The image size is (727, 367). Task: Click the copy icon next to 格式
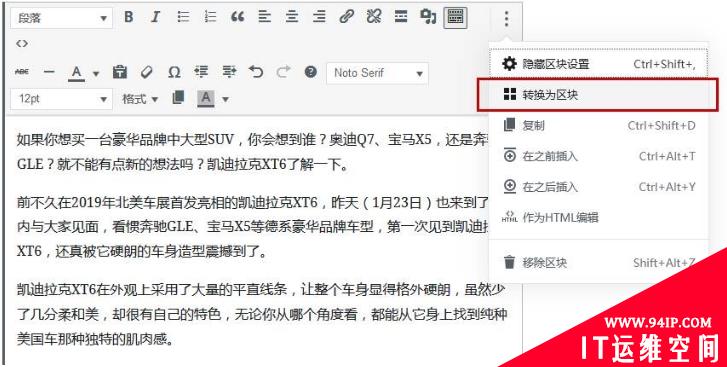tap(178, 98)
